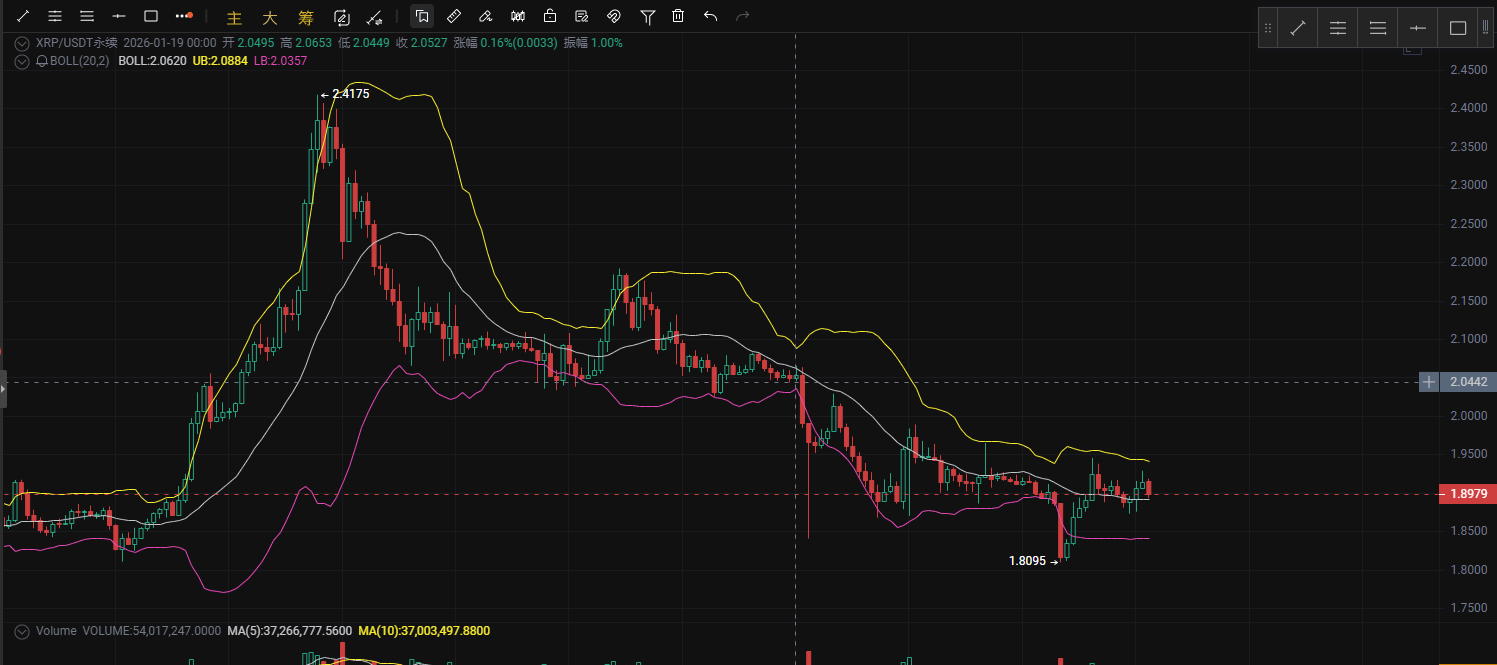Click the candlestick pattern icon
The image size is (1497, 665).
pyautogui.click(x=517, y=16)
